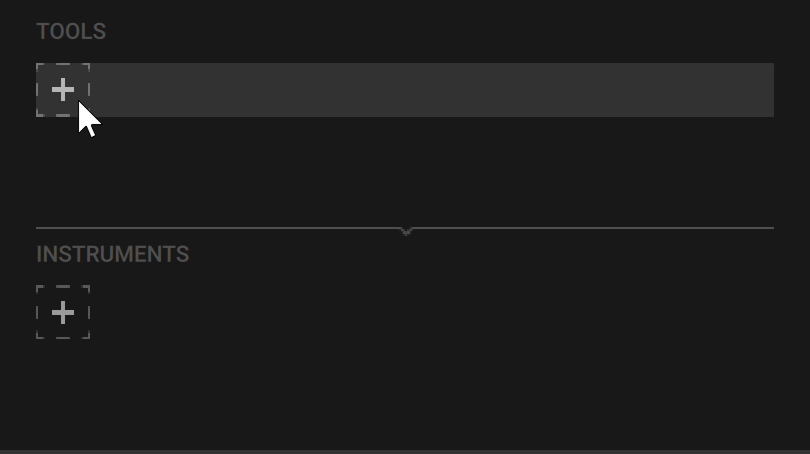
Task: Open the tool picker via plus icon
Action: (x=63, y=90)
